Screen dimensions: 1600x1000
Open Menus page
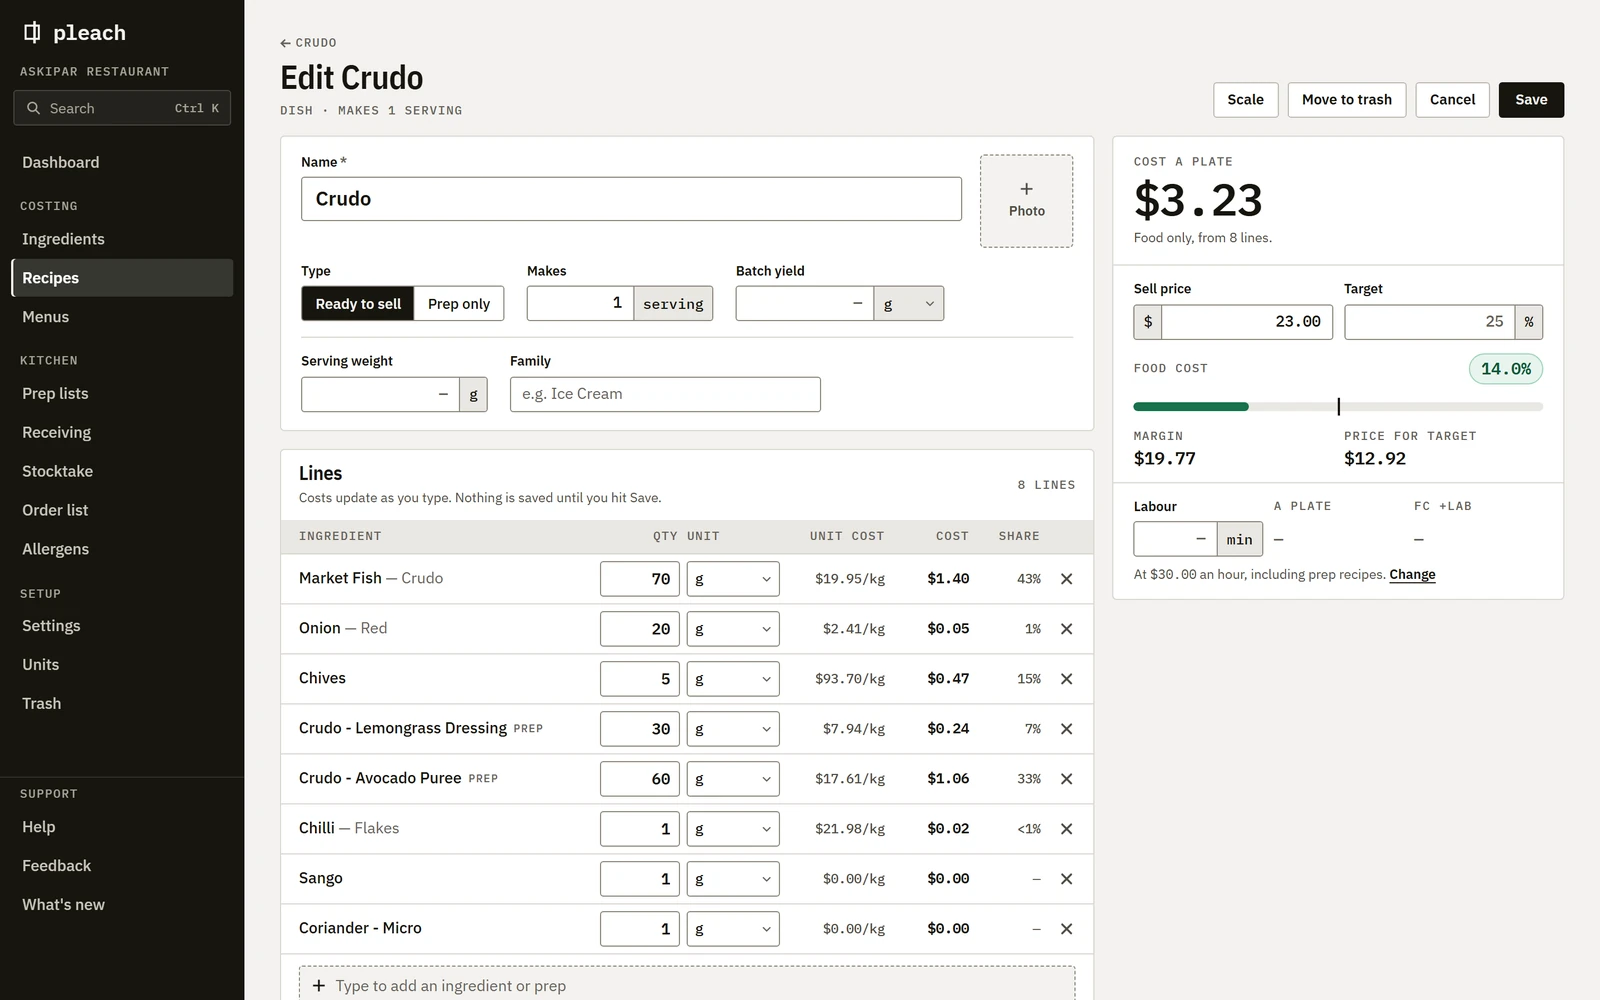point(122,317)
